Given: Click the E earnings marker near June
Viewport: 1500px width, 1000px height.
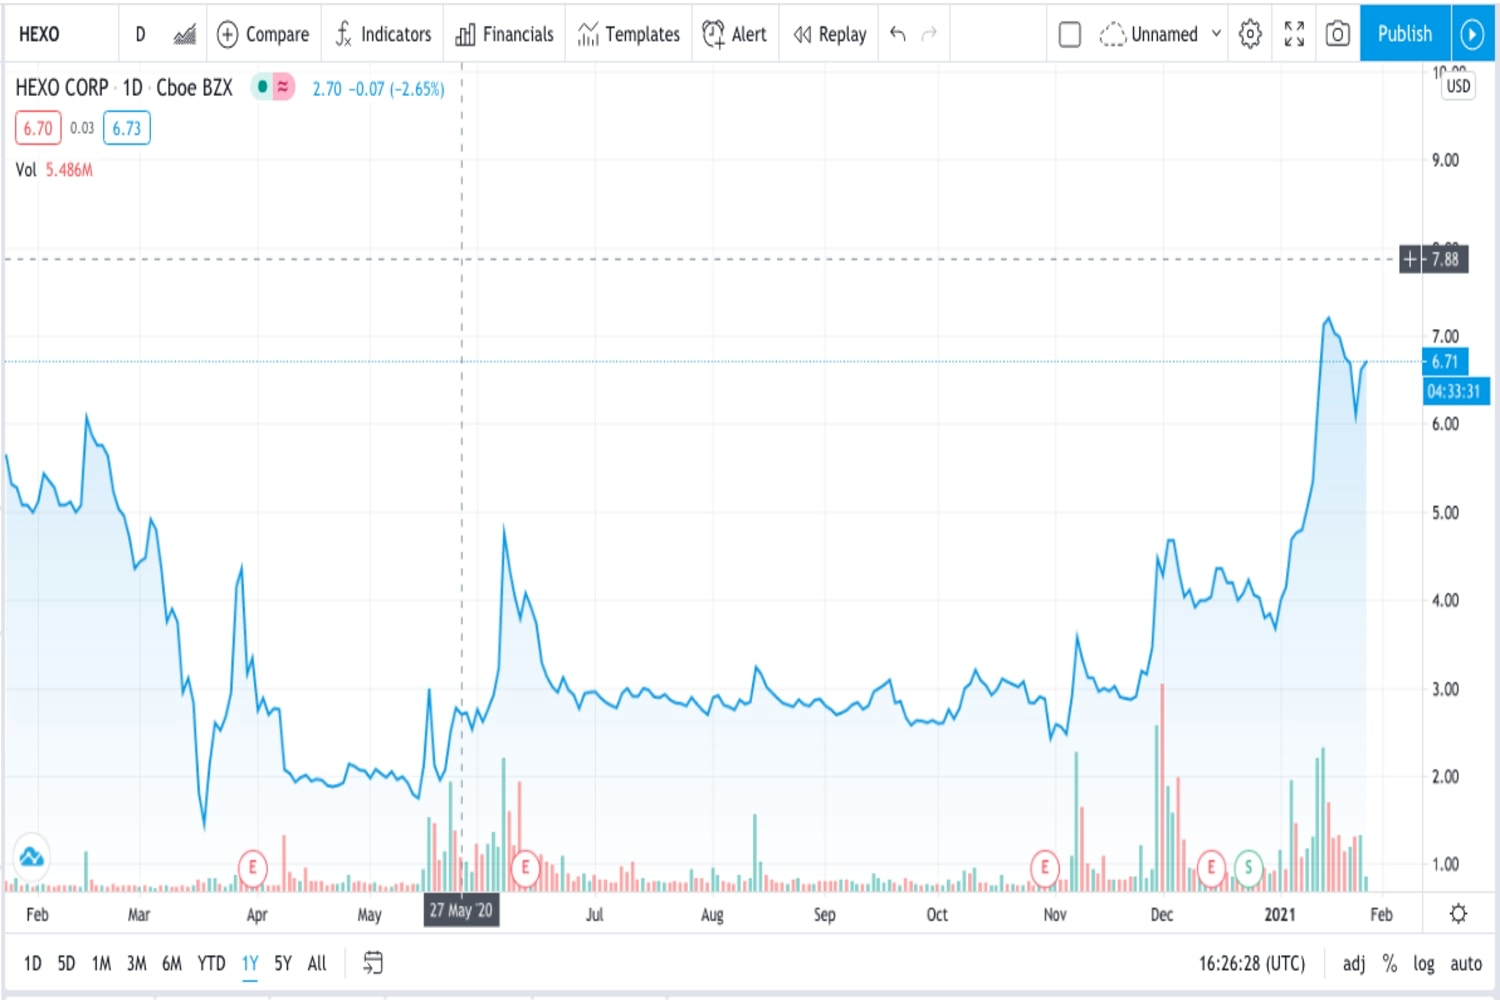Looking at the screenshot, I should (525, 867).
